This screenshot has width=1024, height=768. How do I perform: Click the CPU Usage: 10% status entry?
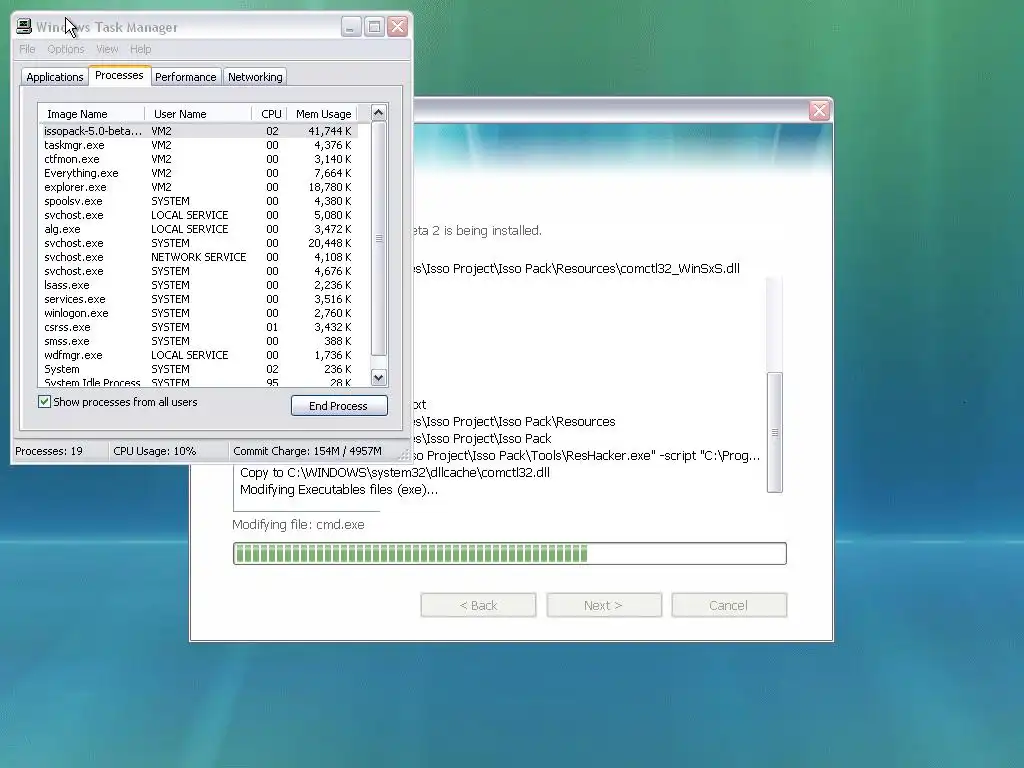coord(155,451)
